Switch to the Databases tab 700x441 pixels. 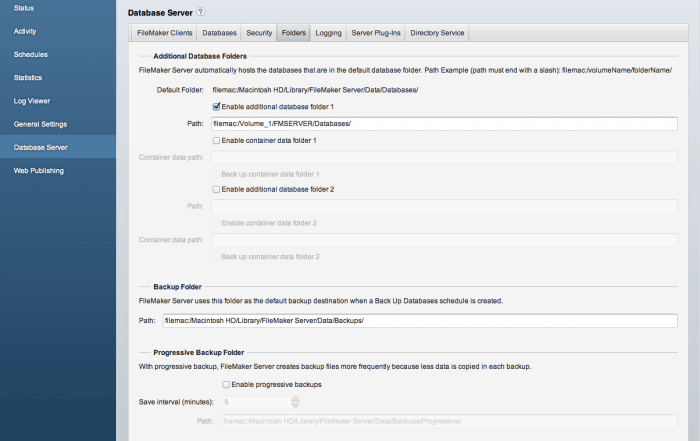(x=219, y=33)
